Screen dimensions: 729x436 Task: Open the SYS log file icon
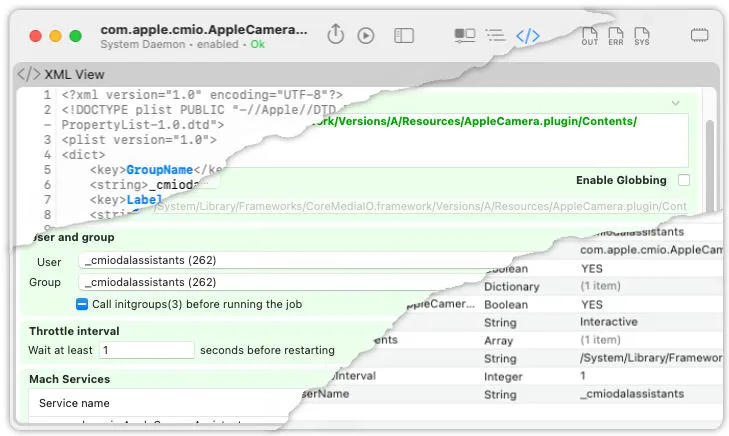pos(642,36)
